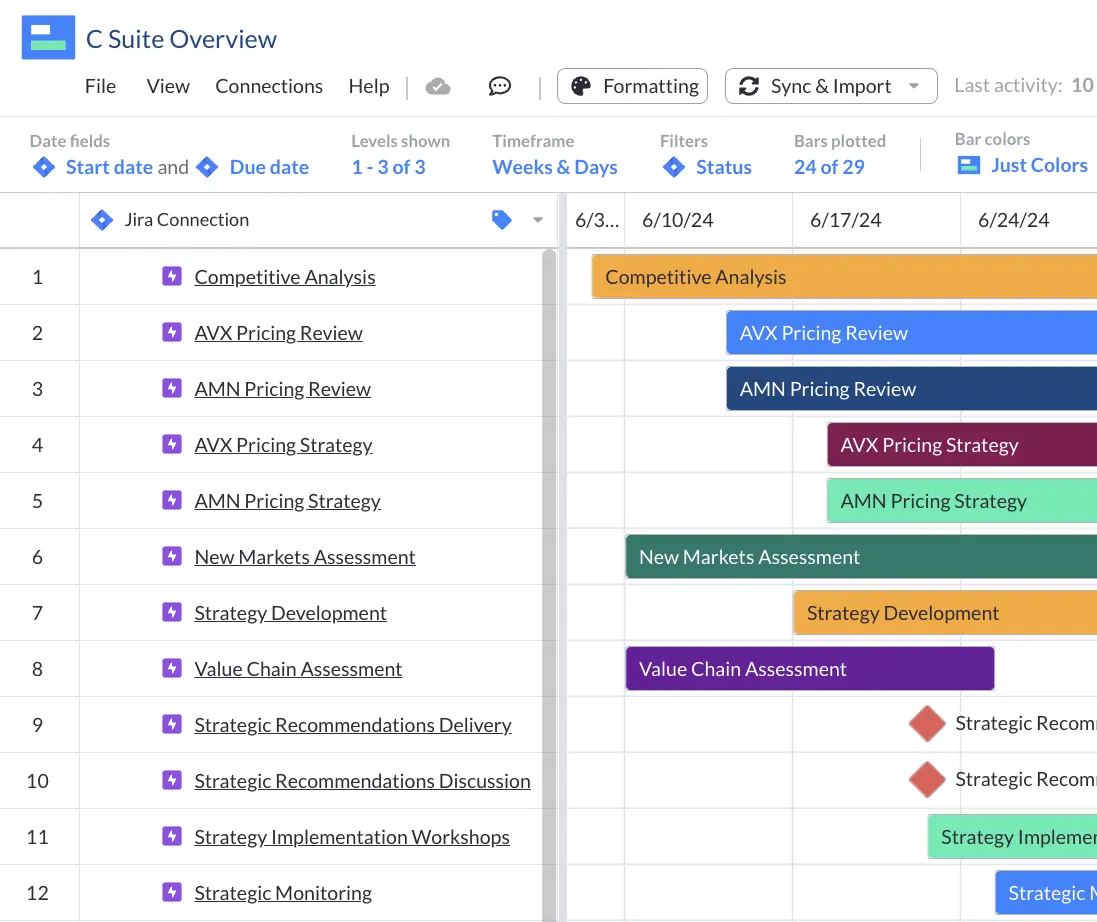
Task: Open the AMN Pricing Review issue link
Action: point(283,389)
